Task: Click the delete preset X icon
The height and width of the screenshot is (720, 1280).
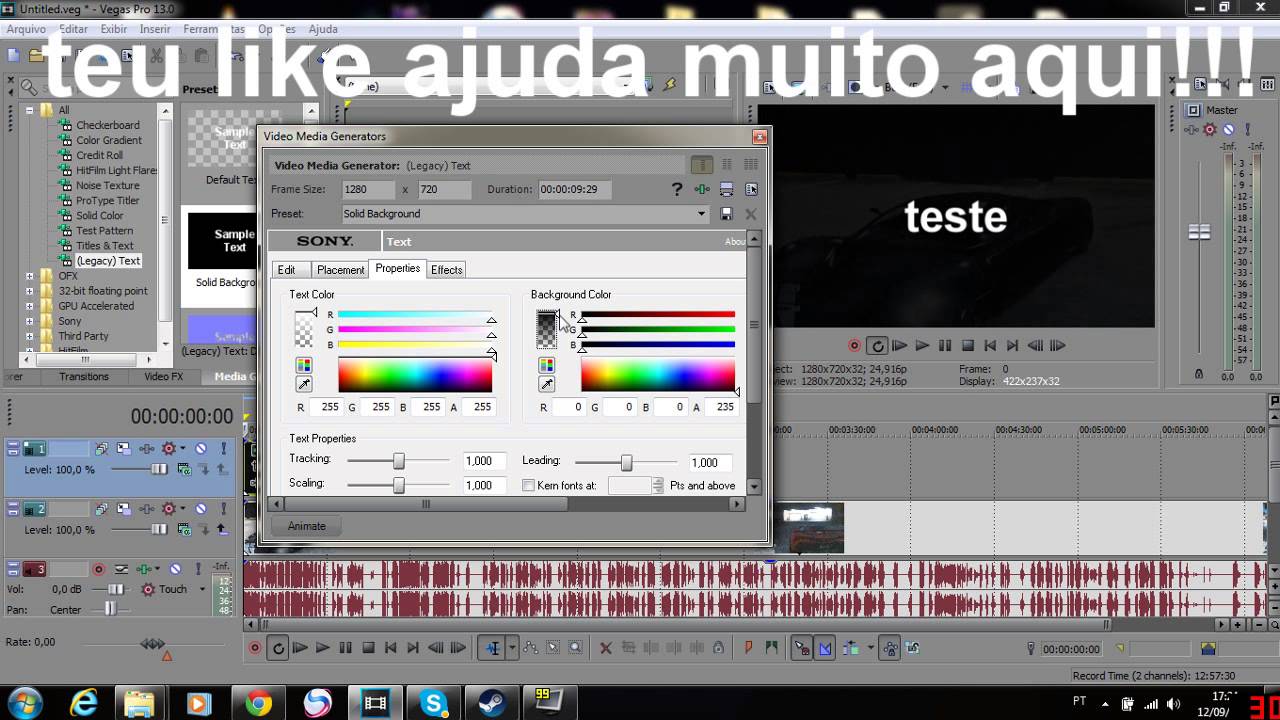Action: pyautogui.click(x=751, y=214)
